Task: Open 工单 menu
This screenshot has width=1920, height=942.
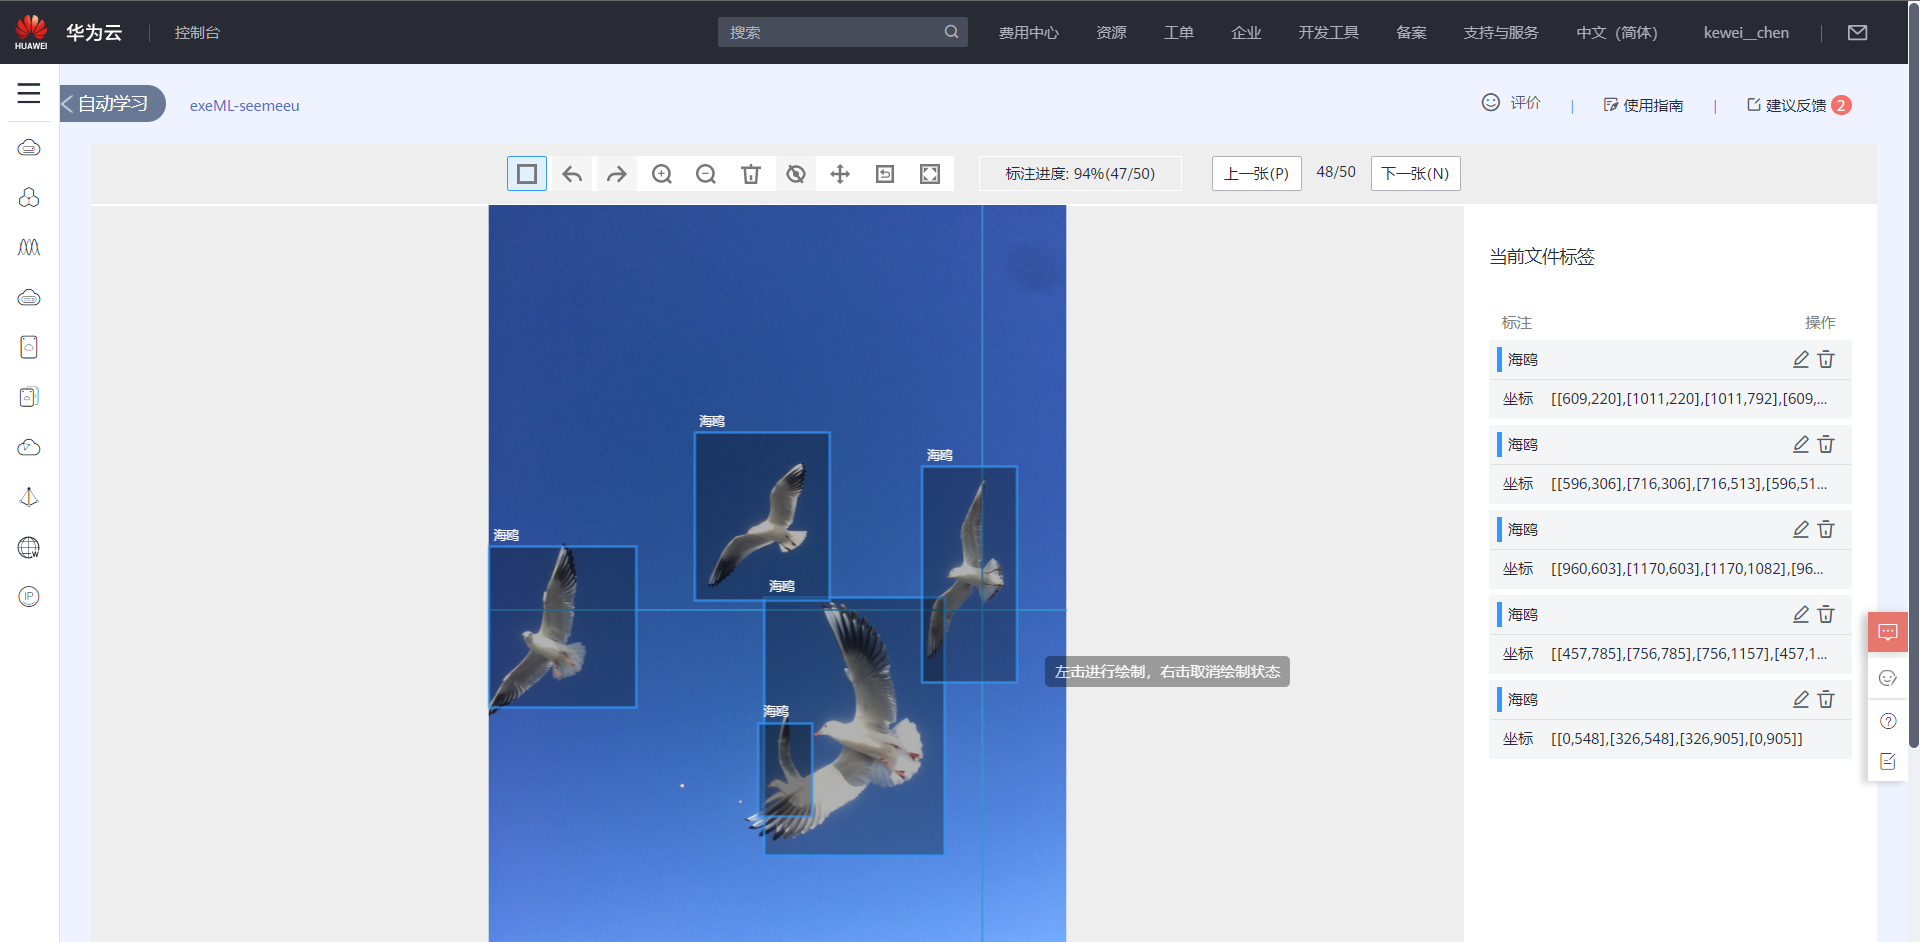Action: pyautogui.click(x=1179, y=32)
